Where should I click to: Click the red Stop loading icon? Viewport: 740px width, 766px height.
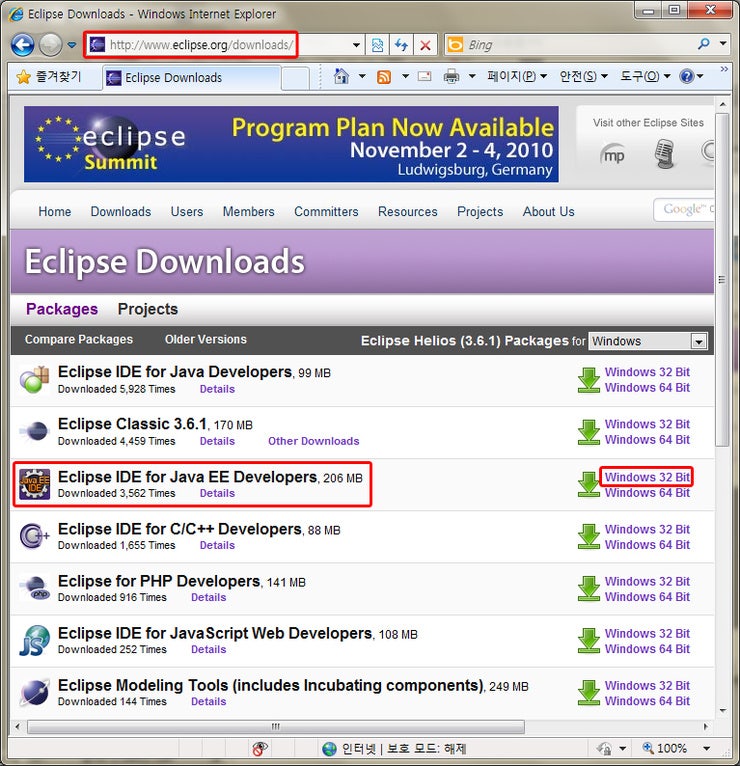pos(425,45)
